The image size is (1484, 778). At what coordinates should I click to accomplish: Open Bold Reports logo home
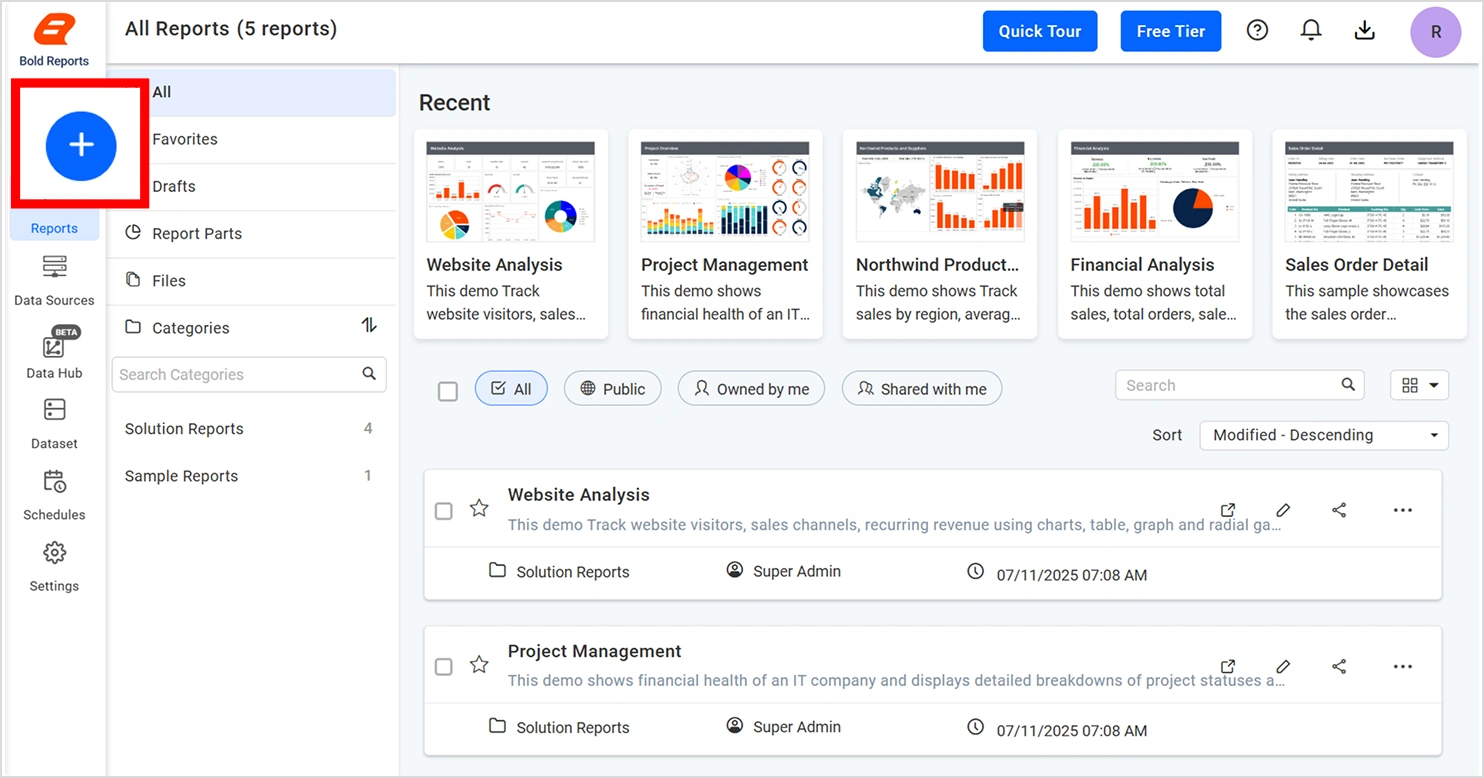click(54, 41)
